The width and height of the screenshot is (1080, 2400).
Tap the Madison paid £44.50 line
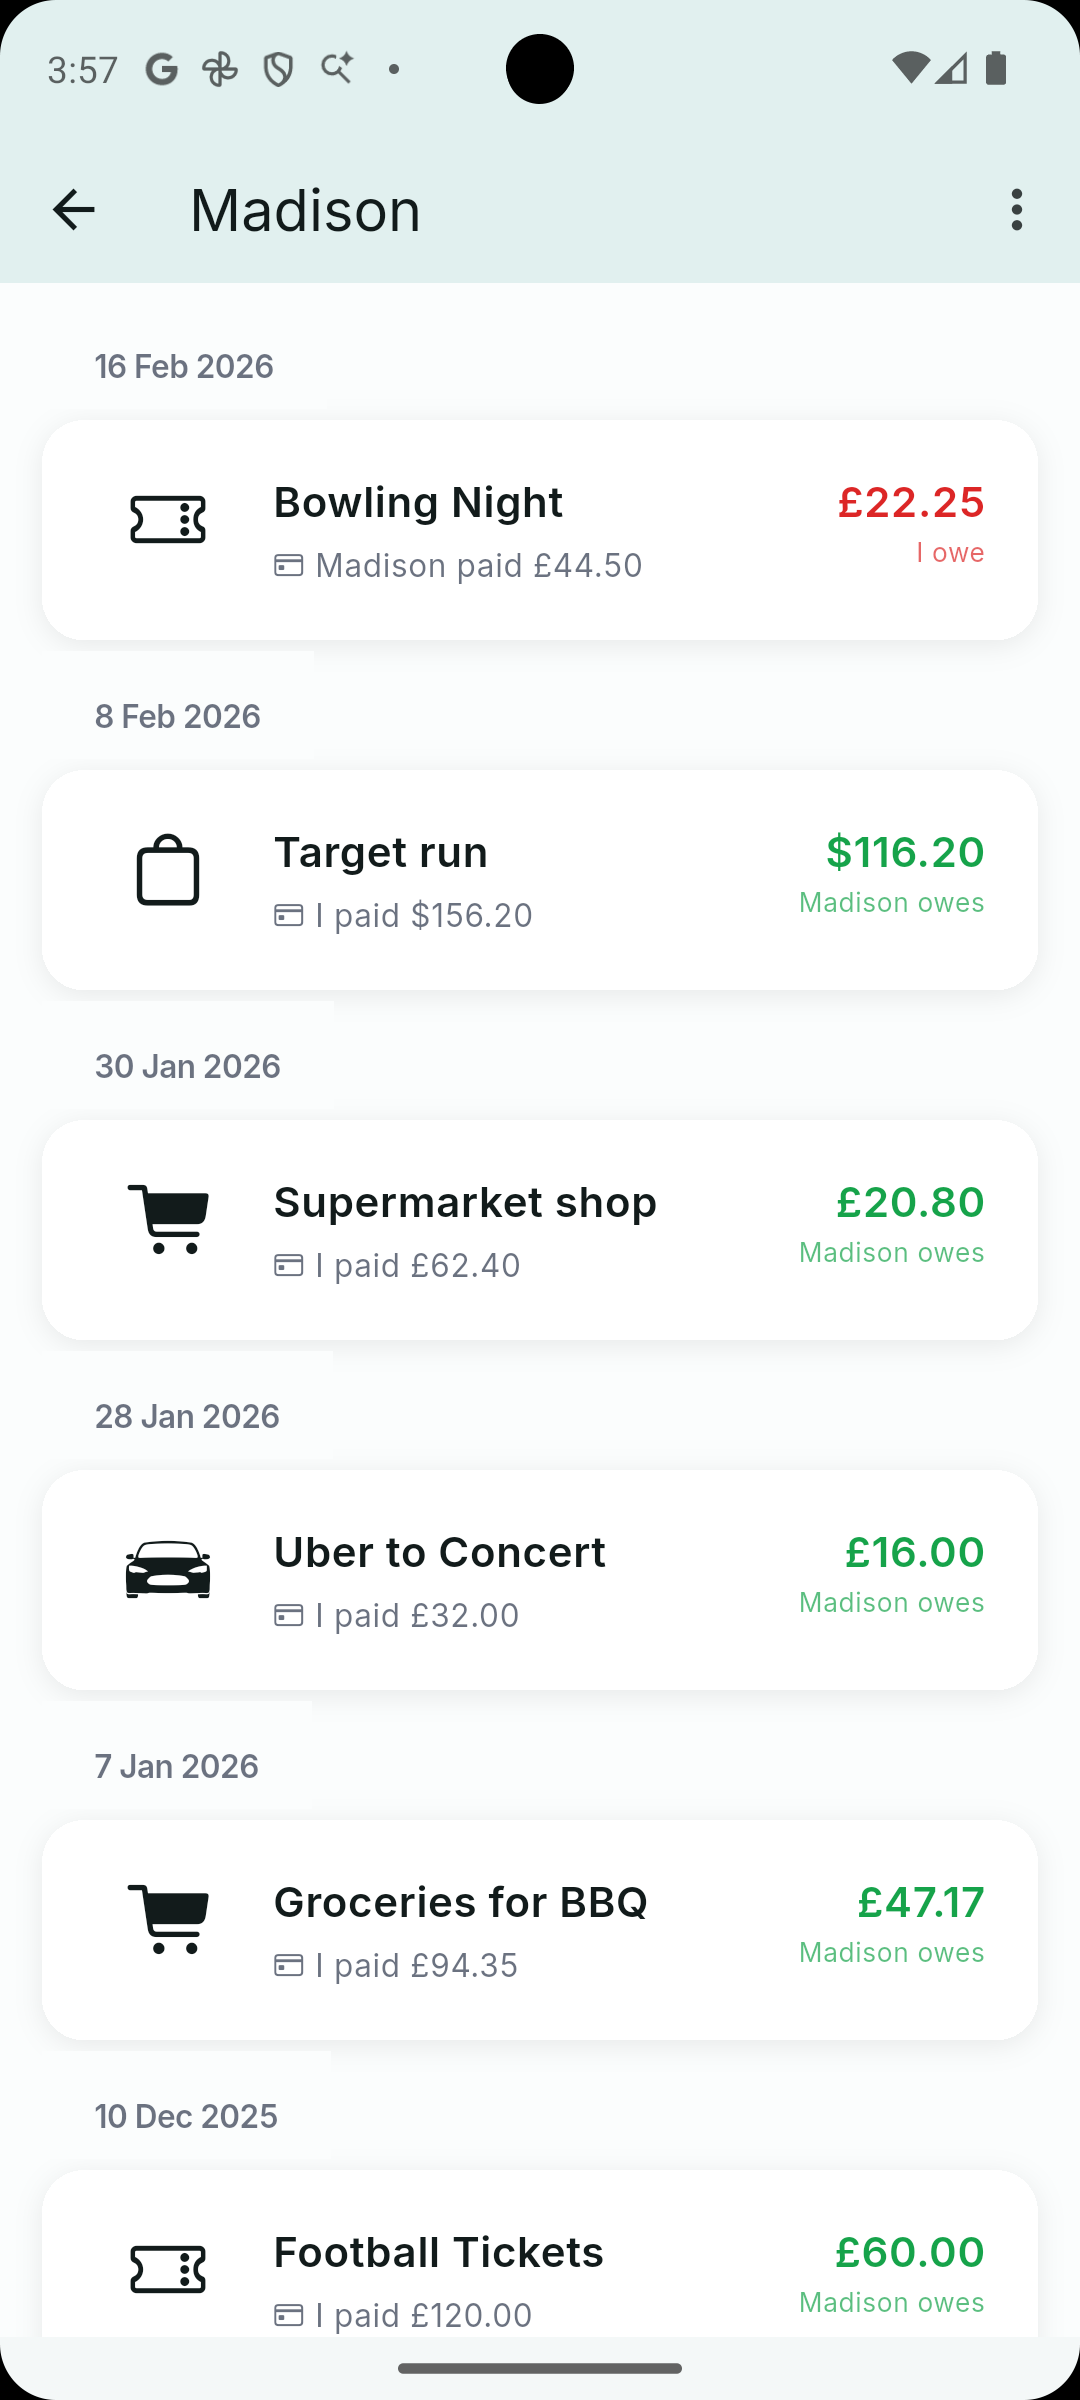pyautogui.click(x=478, y=566)
